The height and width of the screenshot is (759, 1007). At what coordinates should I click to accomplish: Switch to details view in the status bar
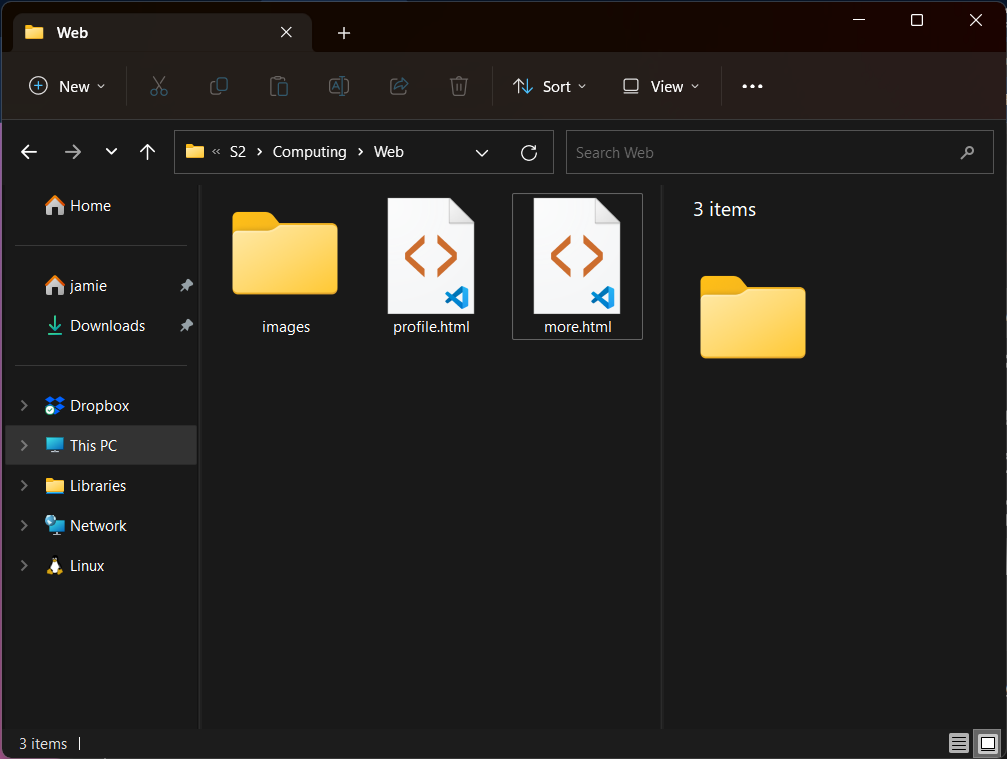click(959, 743)
